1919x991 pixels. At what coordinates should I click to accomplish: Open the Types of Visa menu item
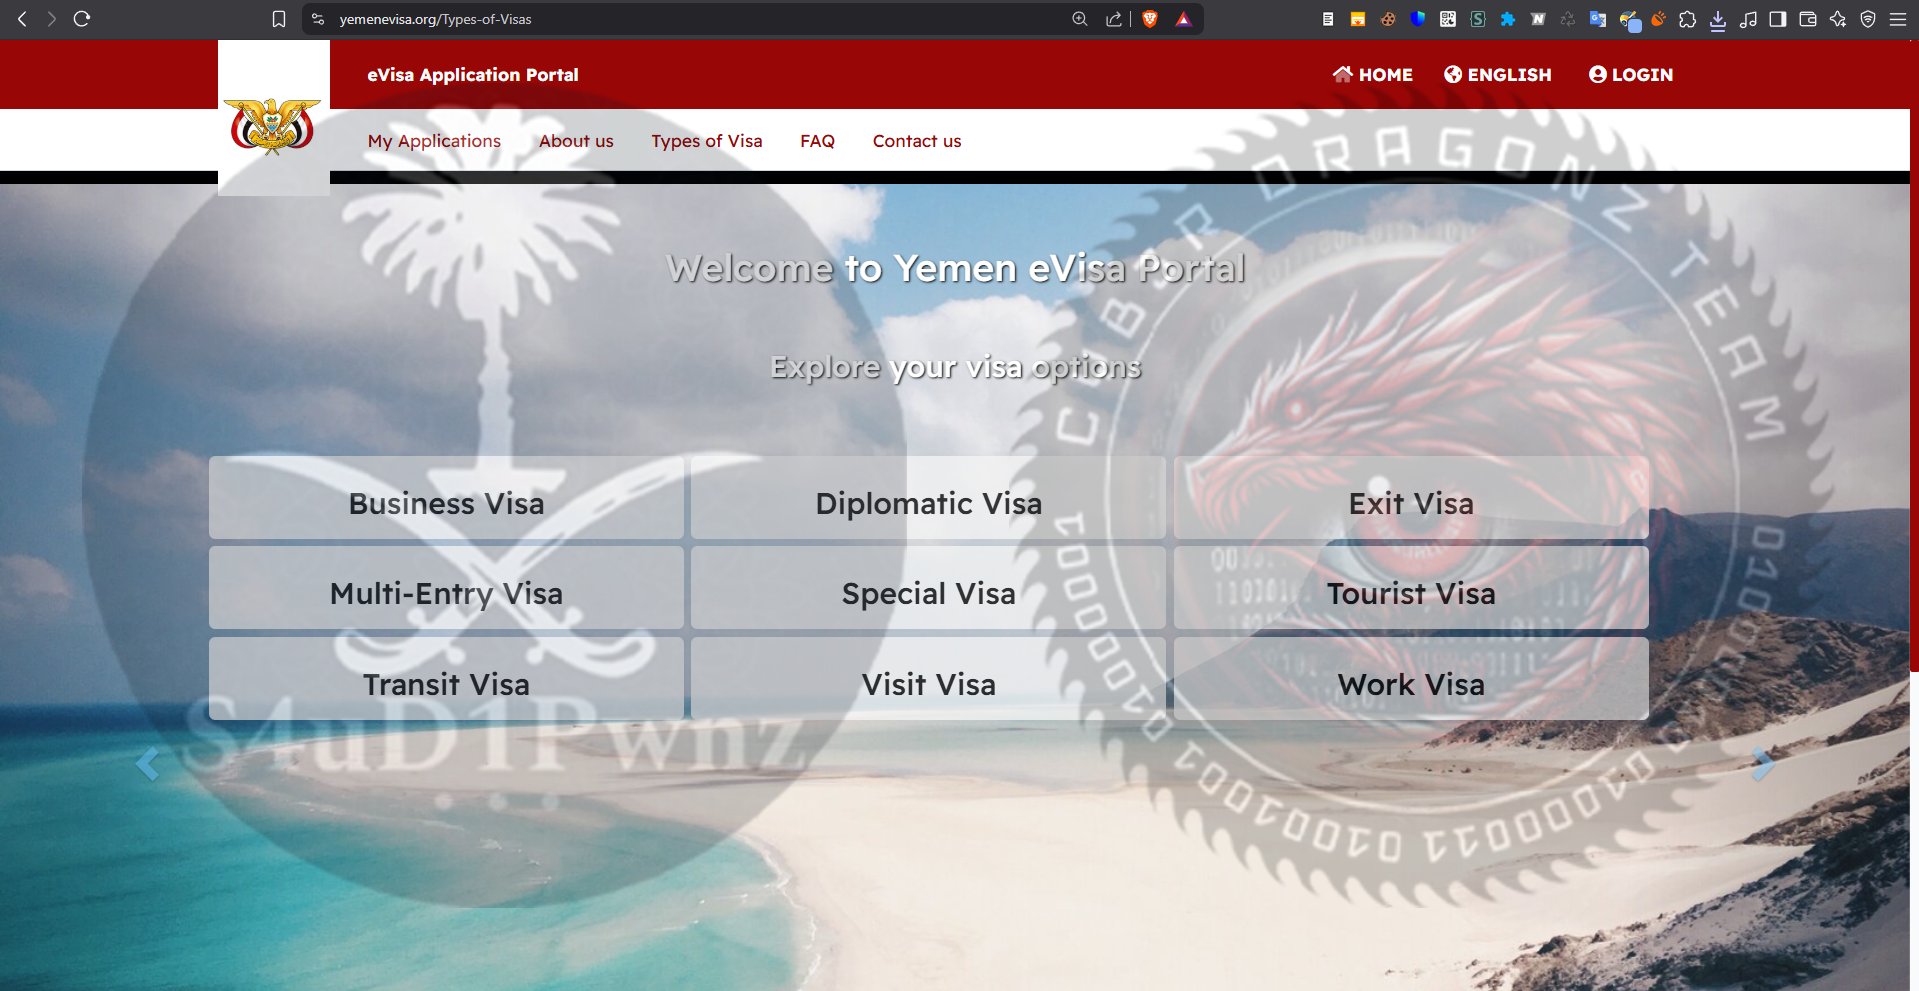click(707, 141)
